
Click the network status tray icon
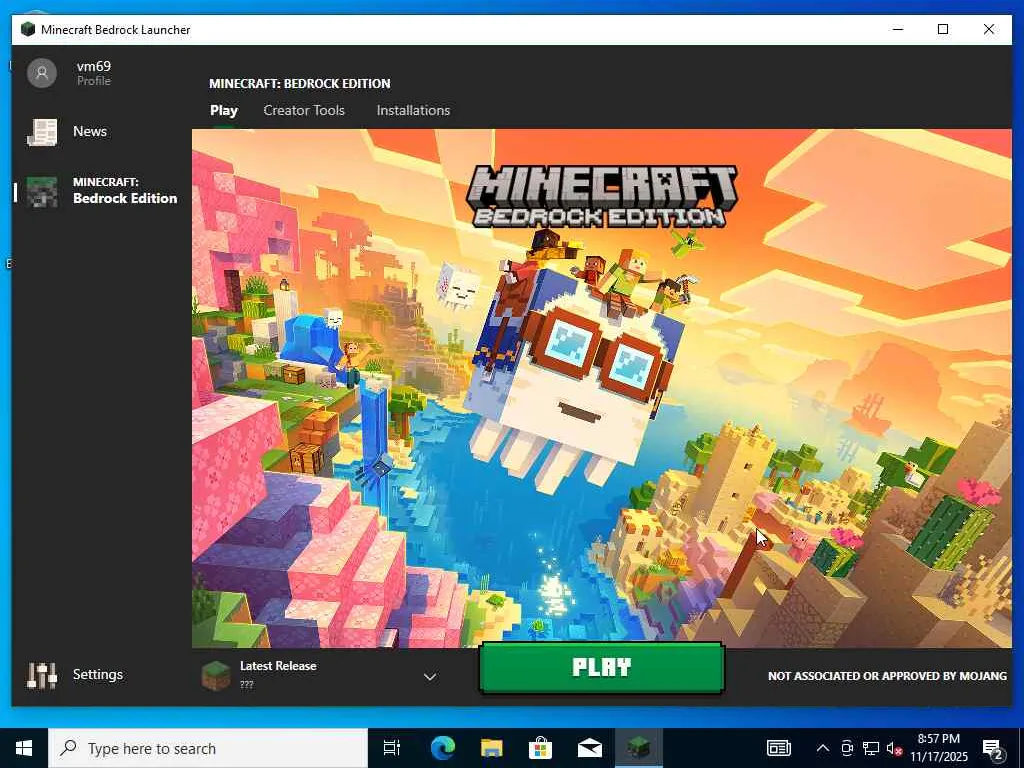[x=871, y=748]
